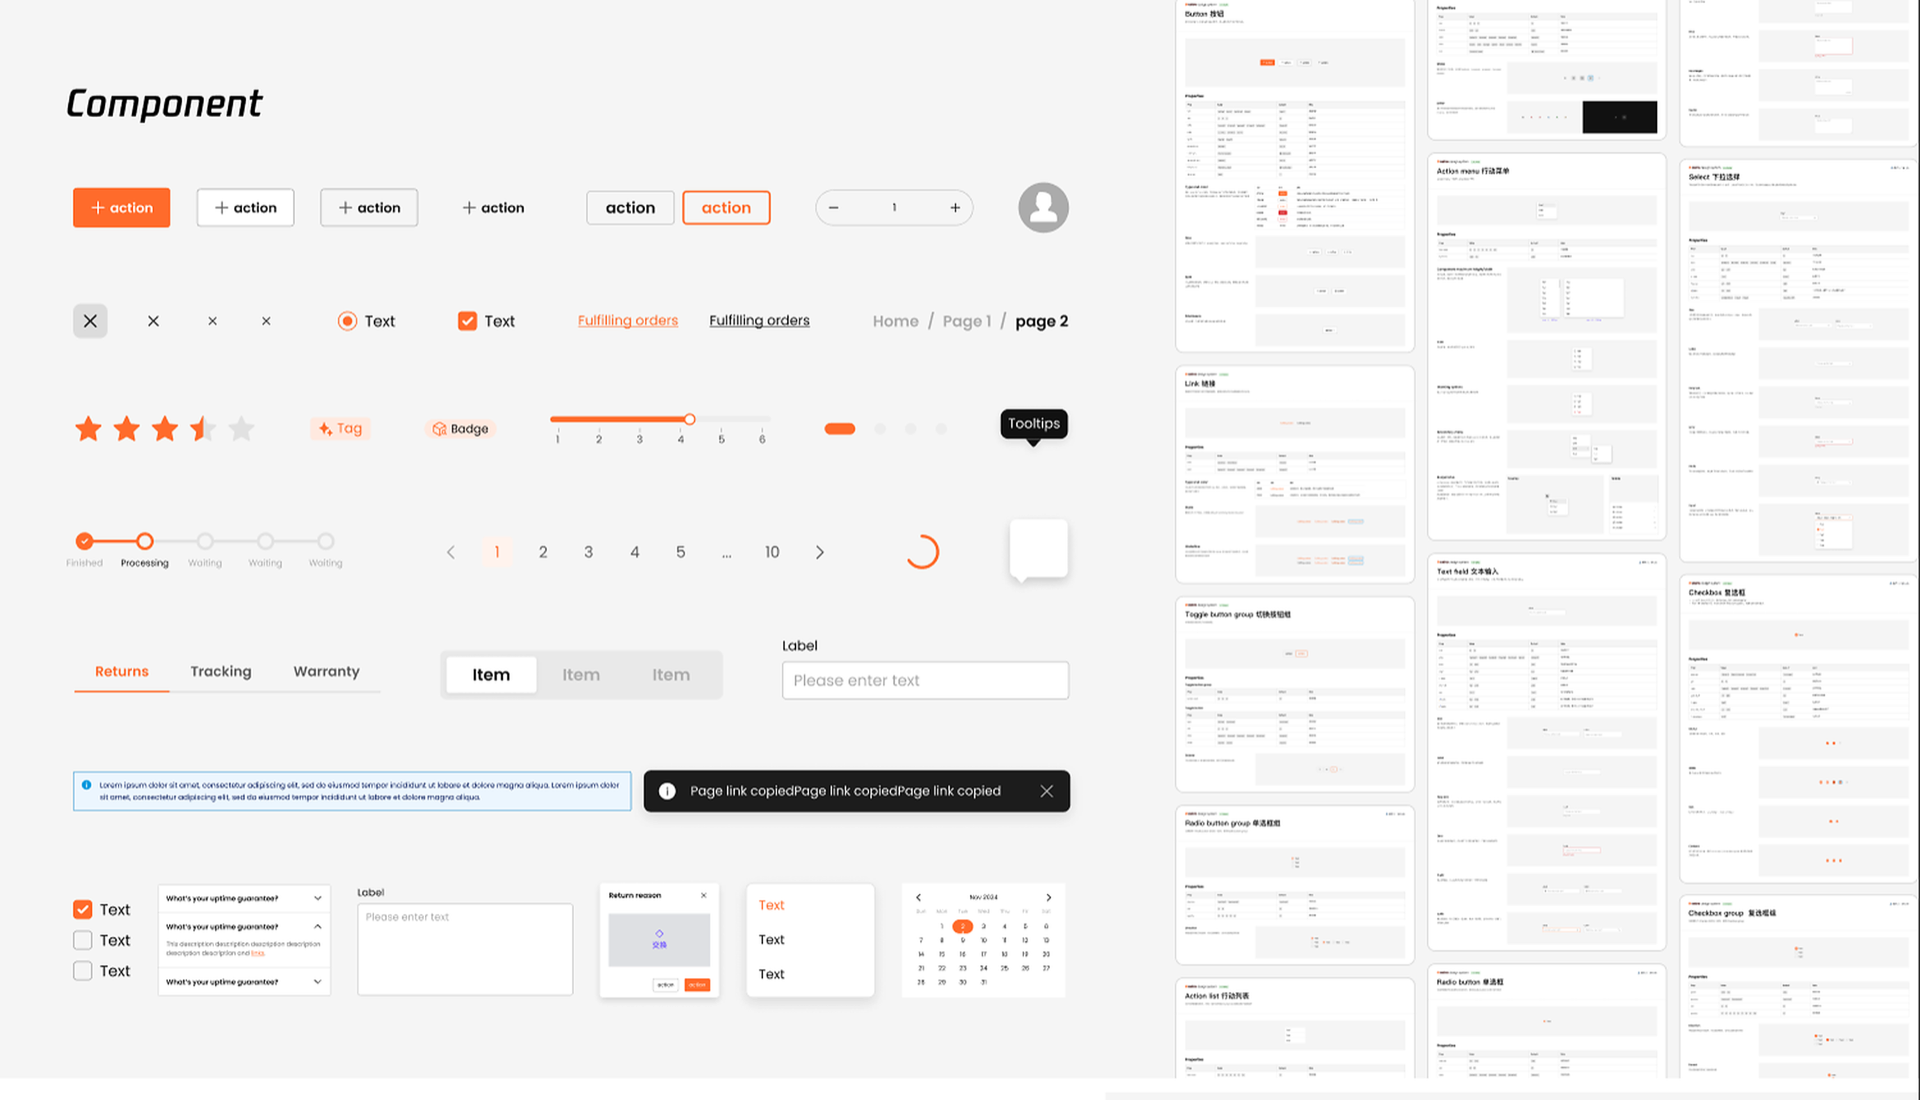This screenshot has height=1100, width=1920.
Task: Click the orange loading spinner
Action: (922, 552)
